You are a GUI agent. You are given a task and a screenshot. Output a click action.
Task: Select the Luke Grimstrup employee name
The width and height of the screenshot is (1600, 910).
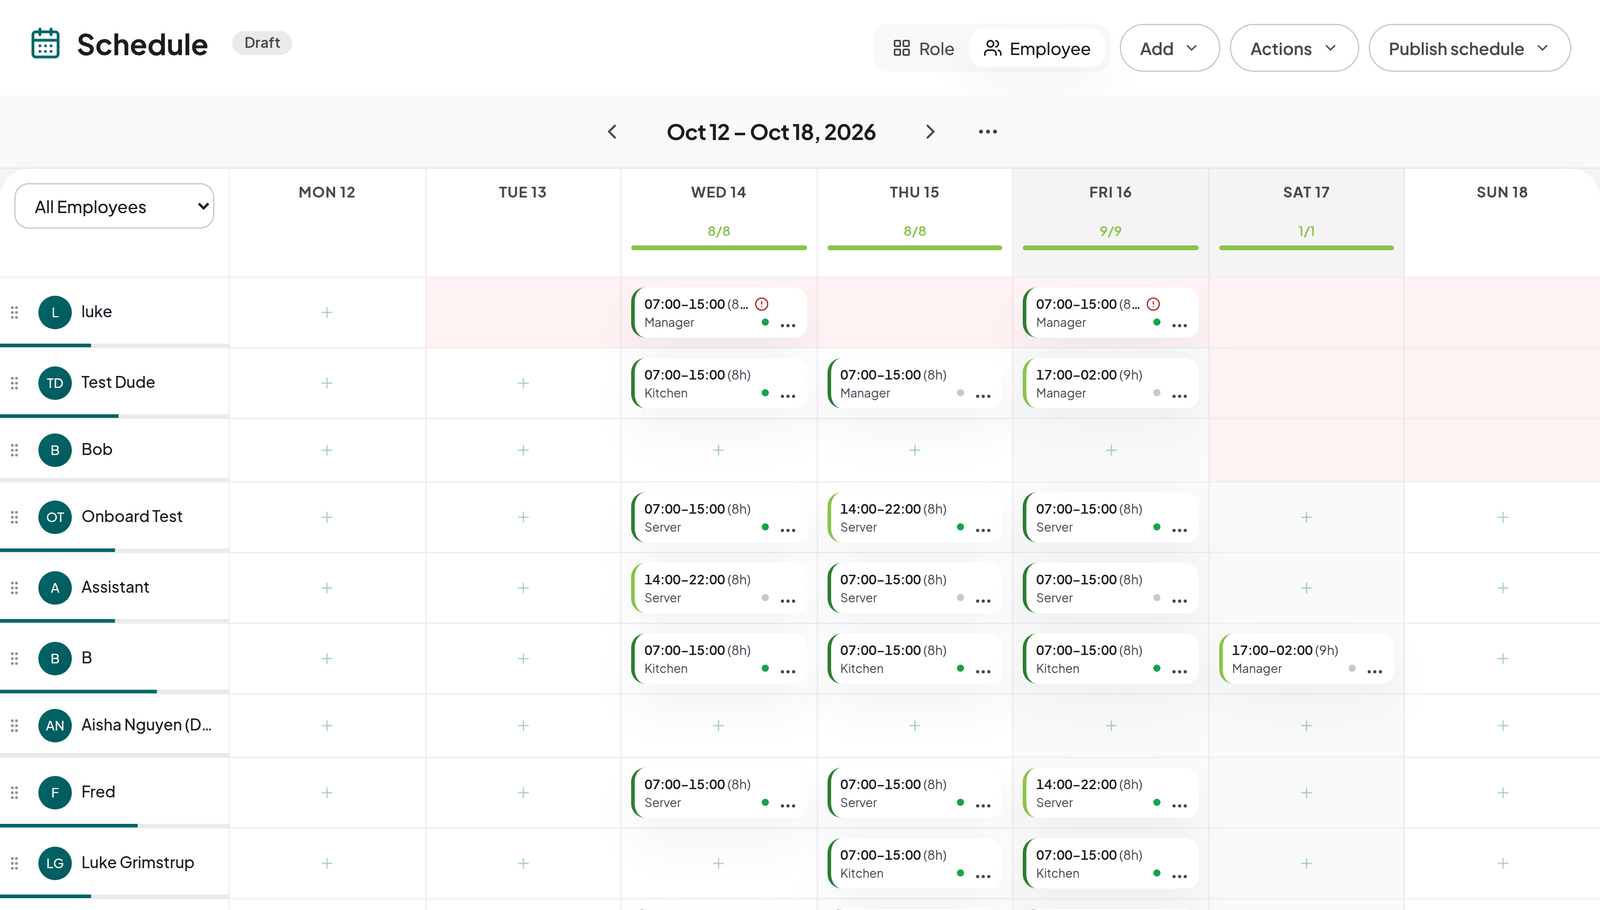(x=138, y=862)
